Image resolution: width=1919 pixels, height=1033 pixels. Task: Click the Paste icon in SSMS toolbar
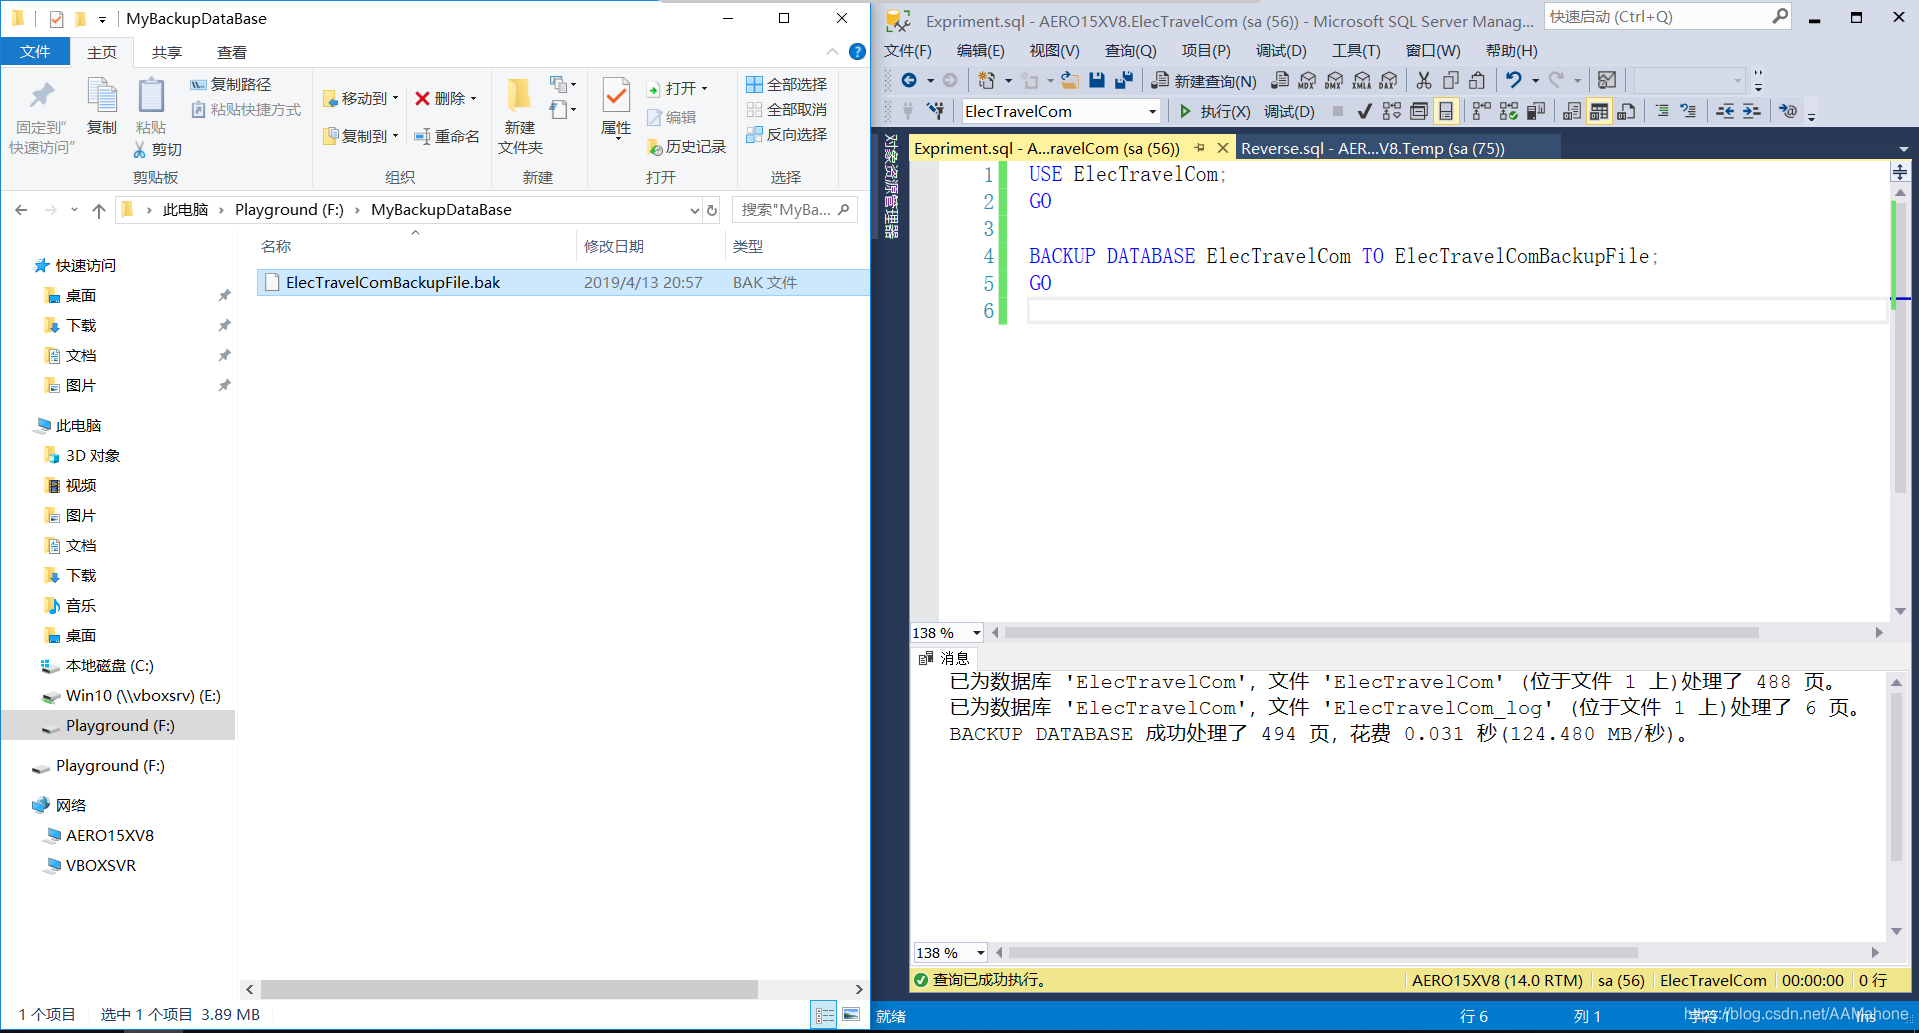[x=1477, y=80]
